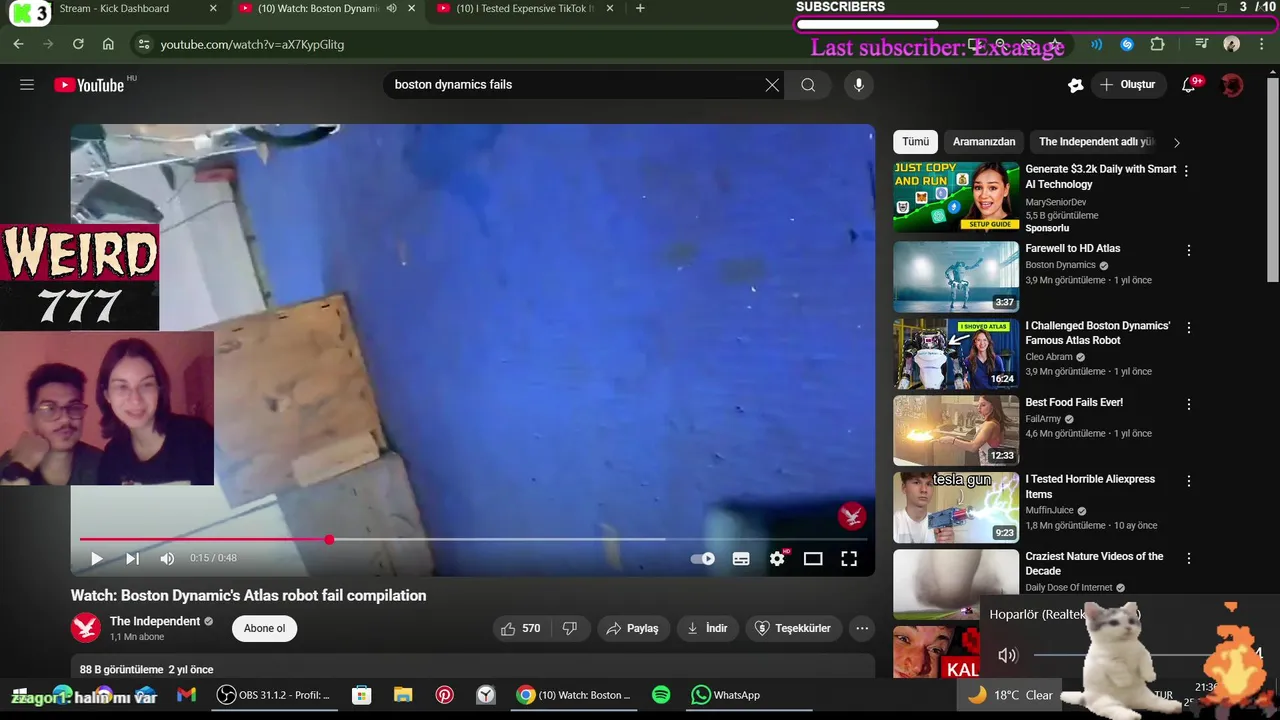This screenshot has height=720, width=1280.
Task: Open Chrome media controls icon
Action: [x=1202, y=44]
